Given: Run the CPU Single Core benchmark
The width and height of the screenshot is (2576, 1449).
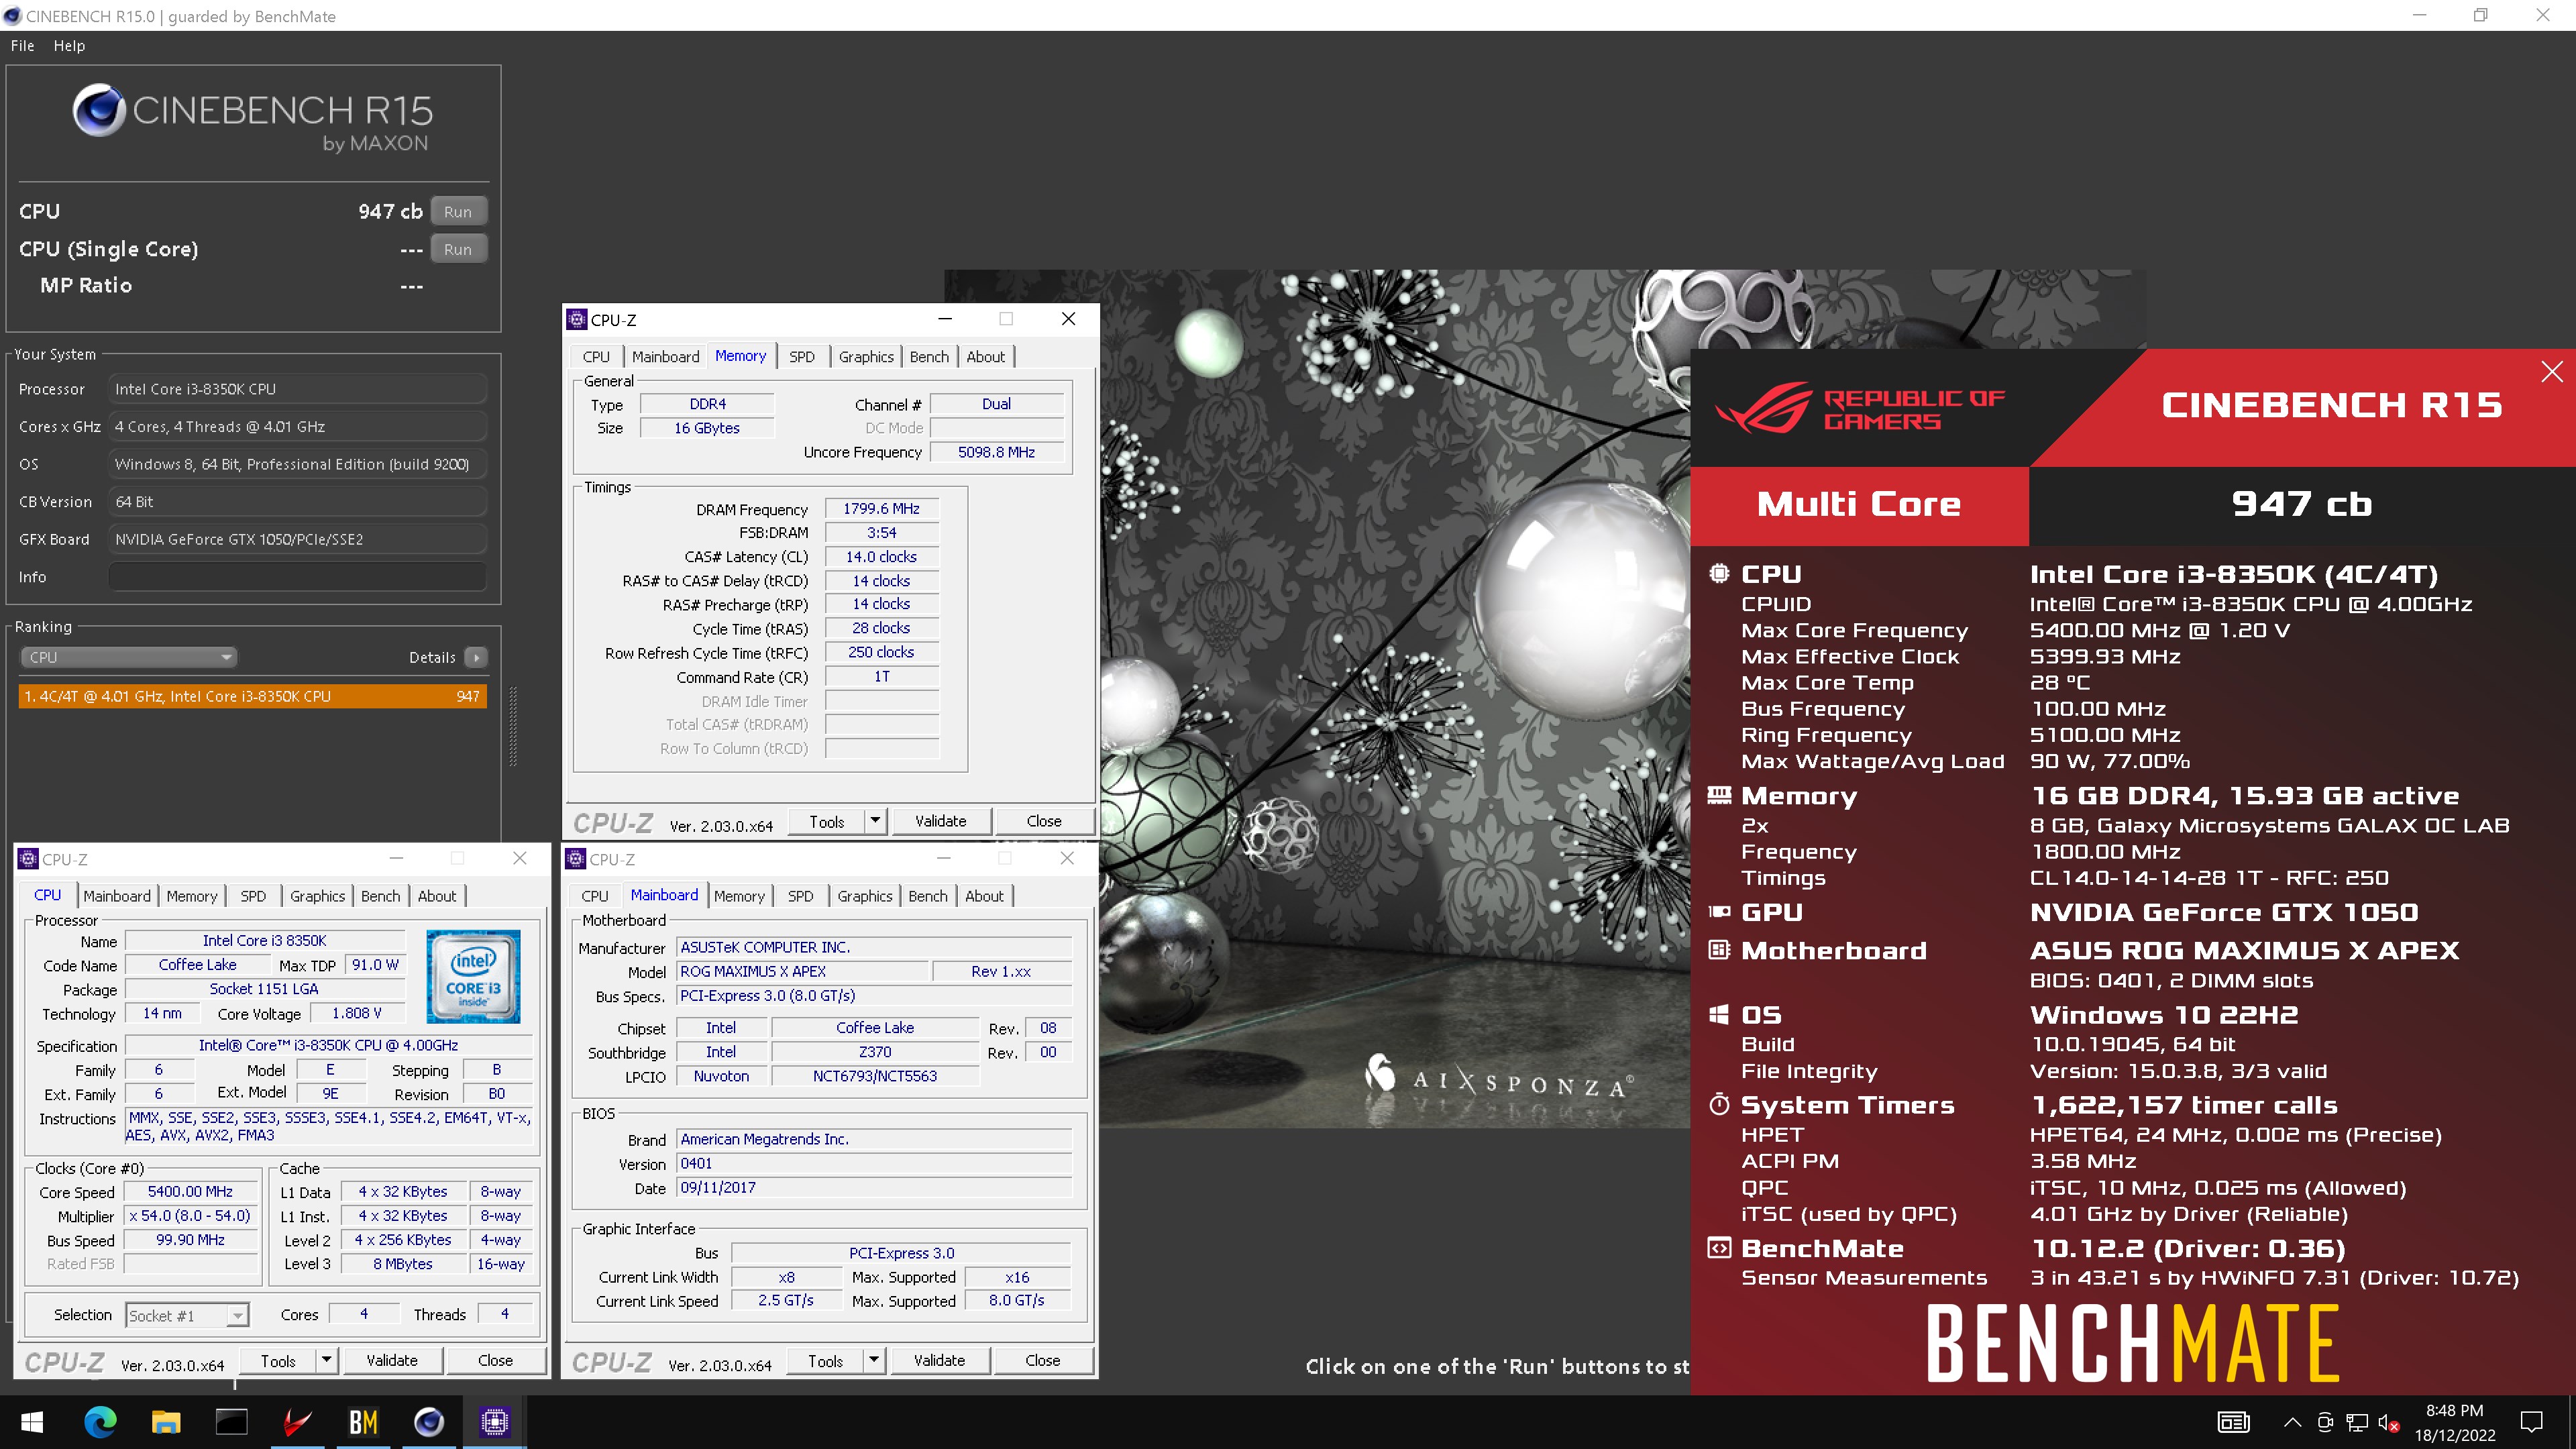Looking at the screenshot, I should [x=458, y=249].
